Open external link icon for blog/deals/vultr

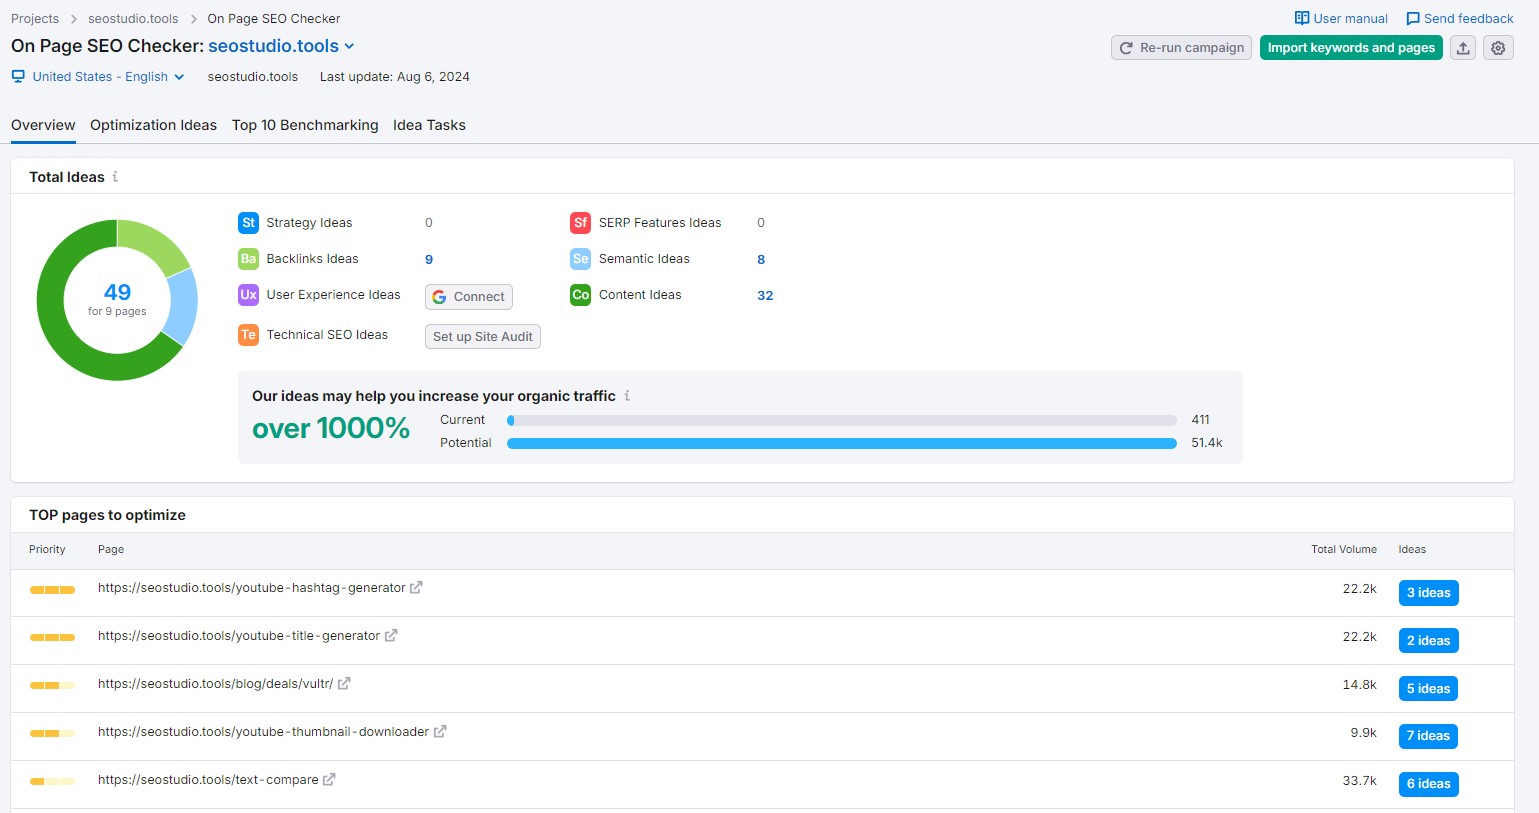pos(344,684)
